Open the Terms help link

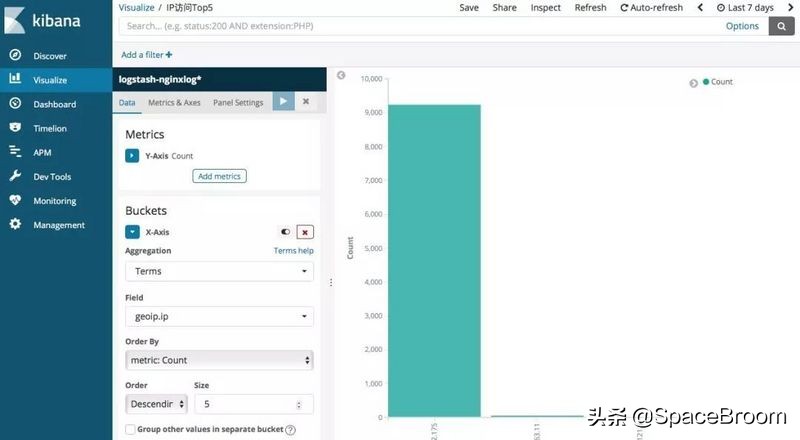pyautogui.click(x=293, y=251)
